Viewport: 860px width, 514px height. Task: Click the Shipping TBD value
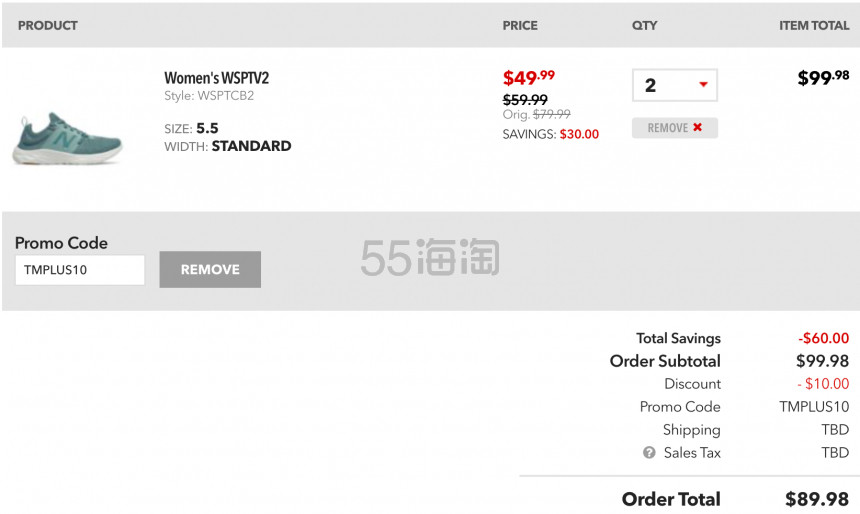[835, 430]
